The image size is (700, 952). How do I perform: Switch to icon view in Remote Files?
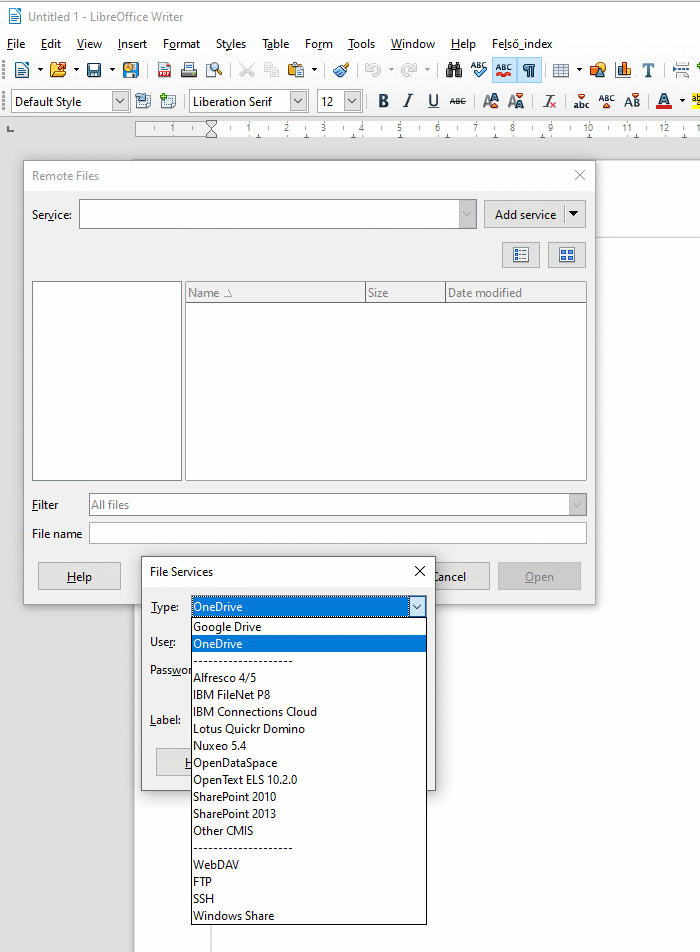pos(567,255)
